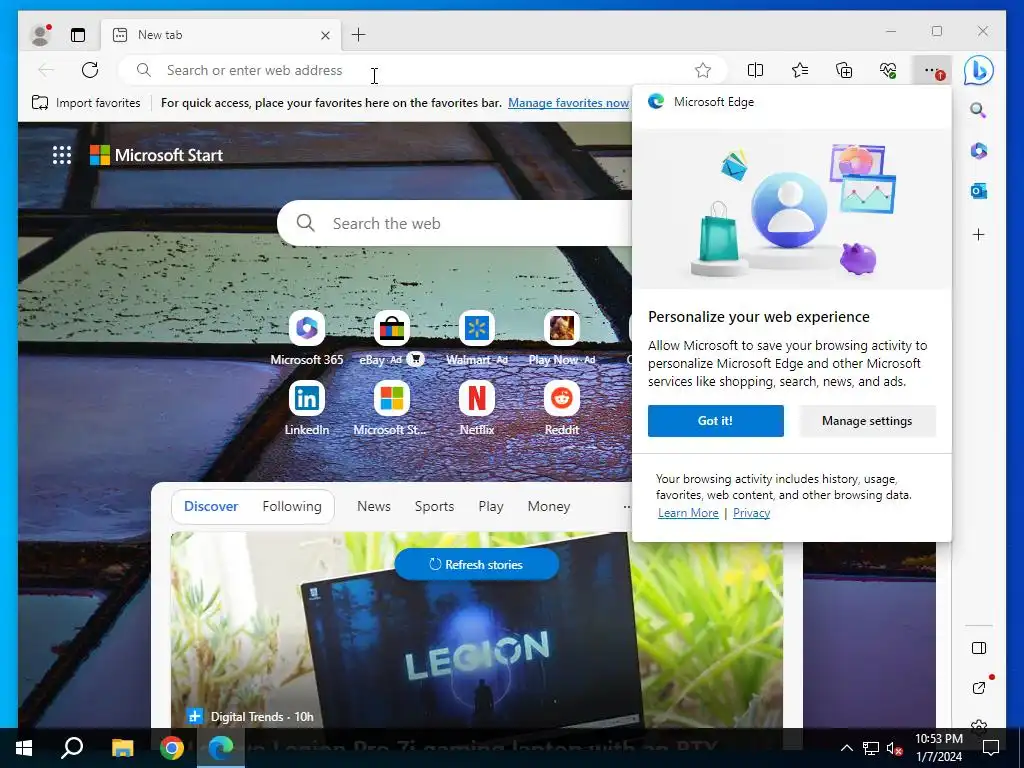This screenshot has width=1024, height=768.
Task: Open the Play feed category
Action: (x=490, y=506)
